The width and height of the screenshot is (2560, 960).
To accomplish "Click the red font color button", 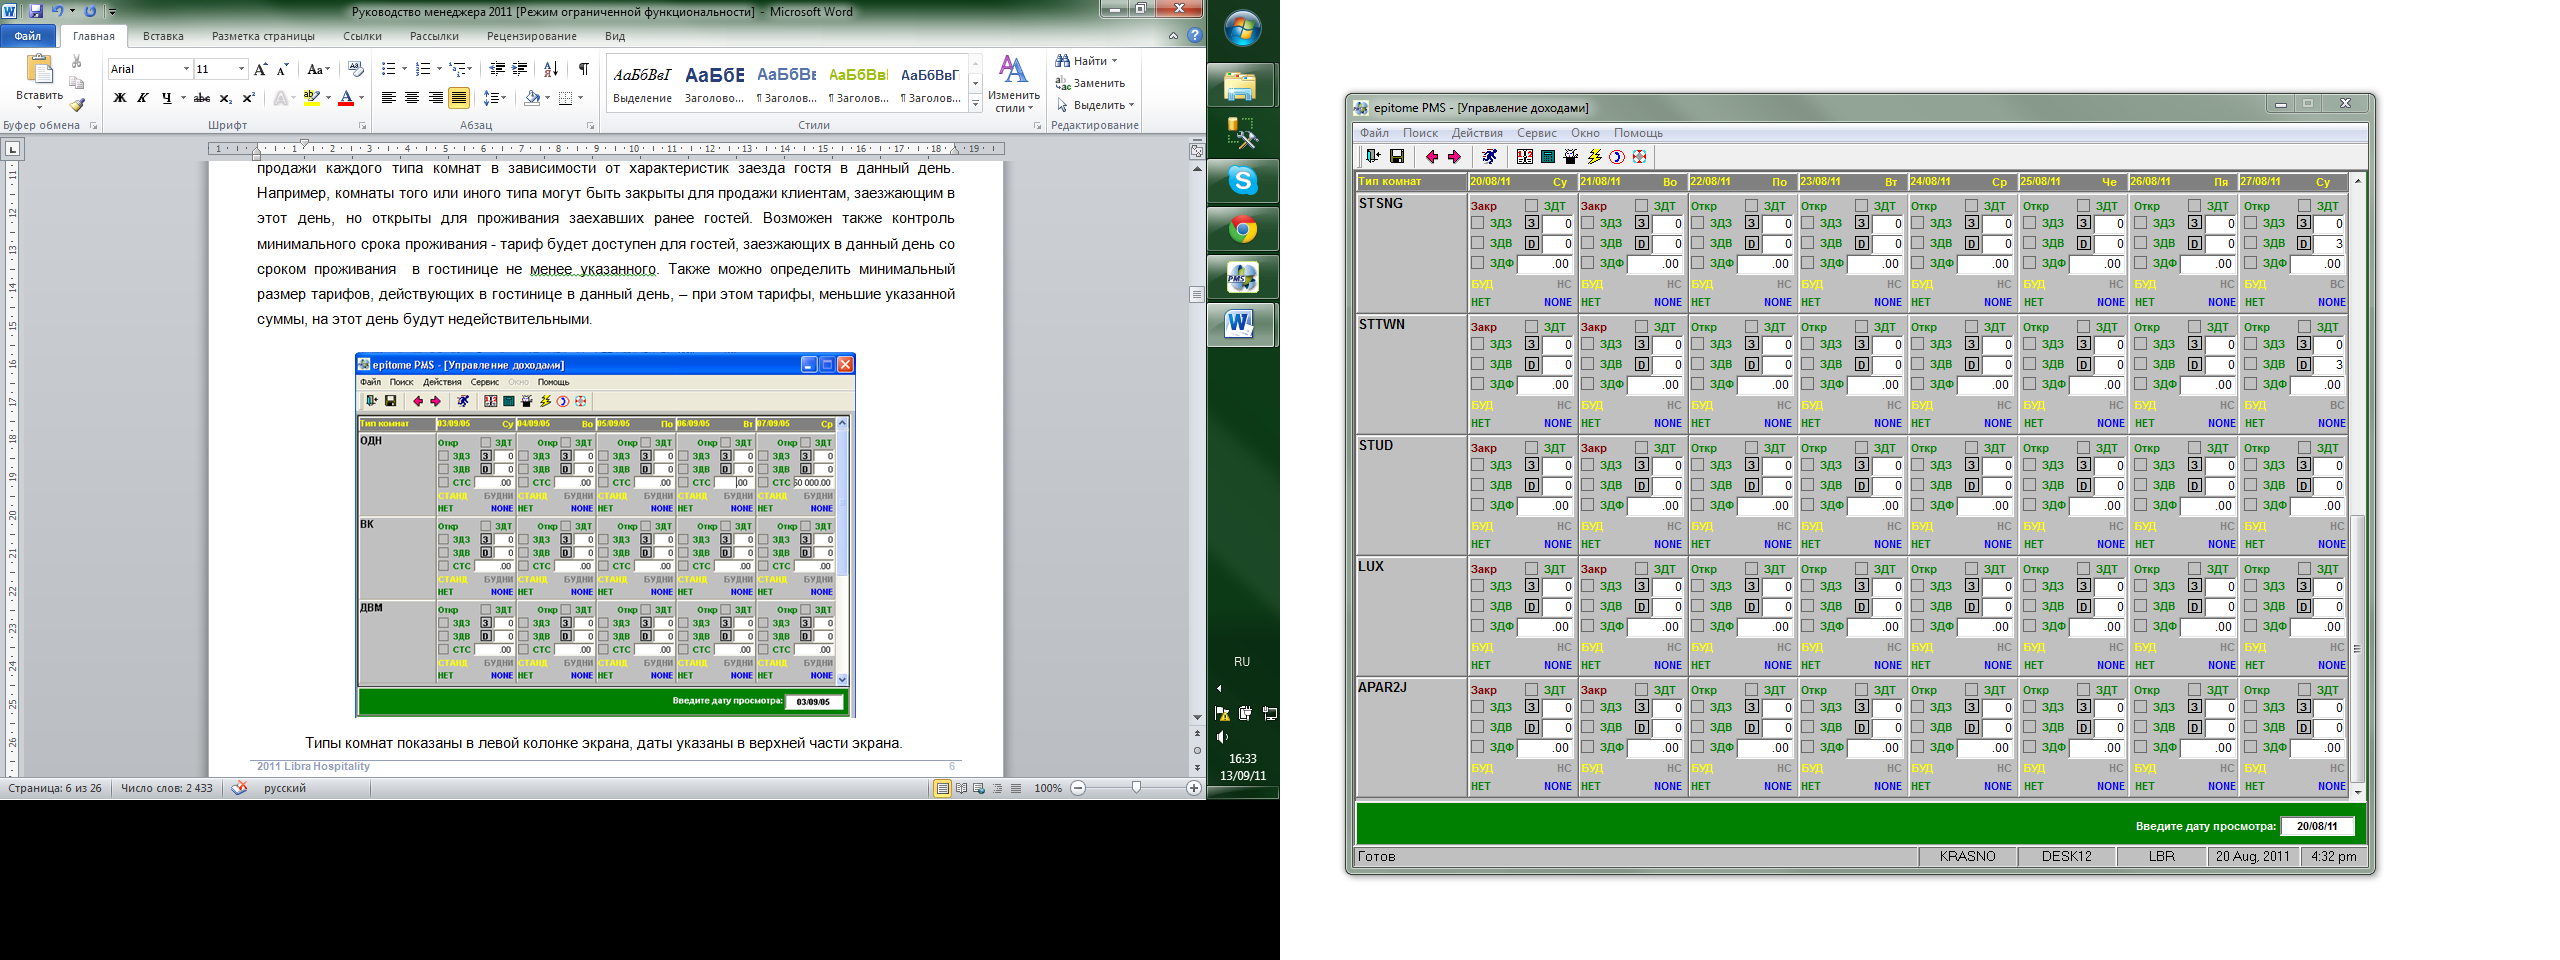I will coord(346,98).
